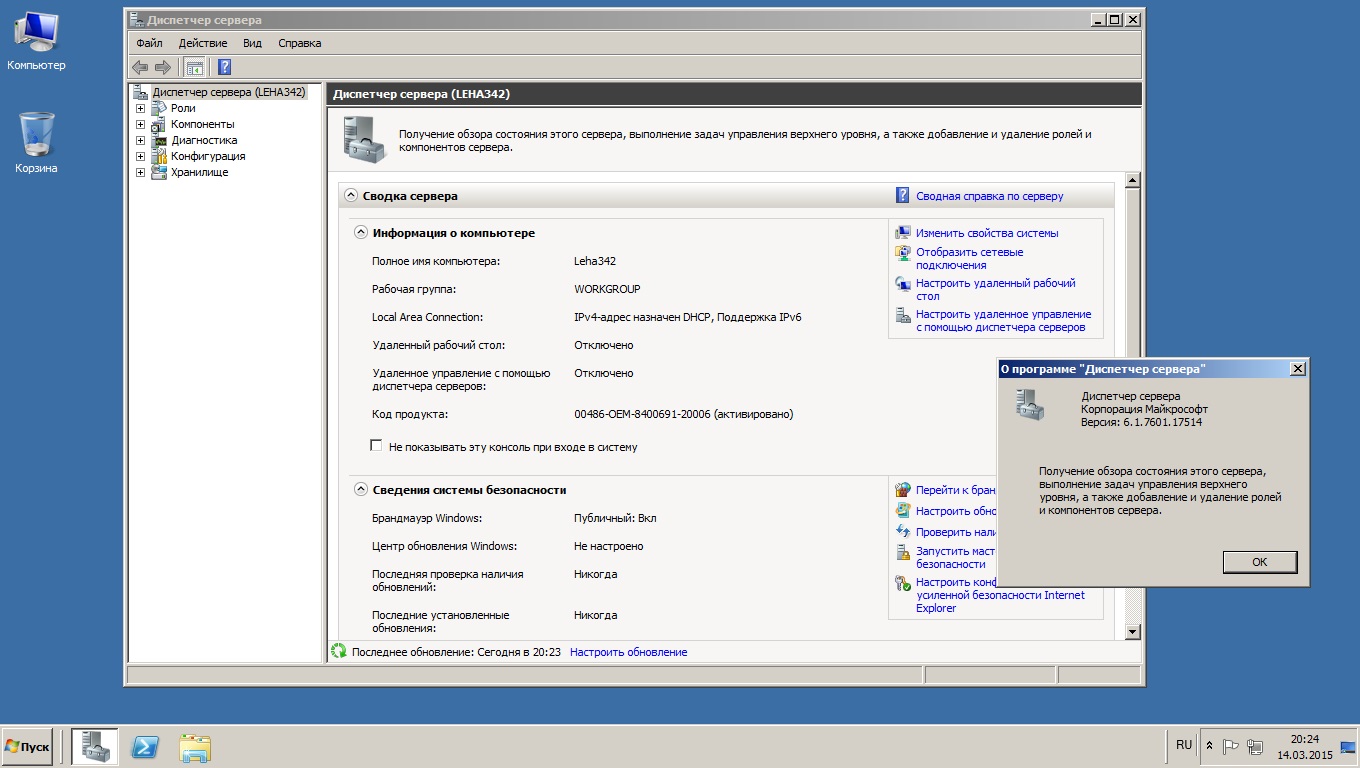Click the blue help question mark icon
Screen dimensions: 1360x768
(x=224, y=67)
